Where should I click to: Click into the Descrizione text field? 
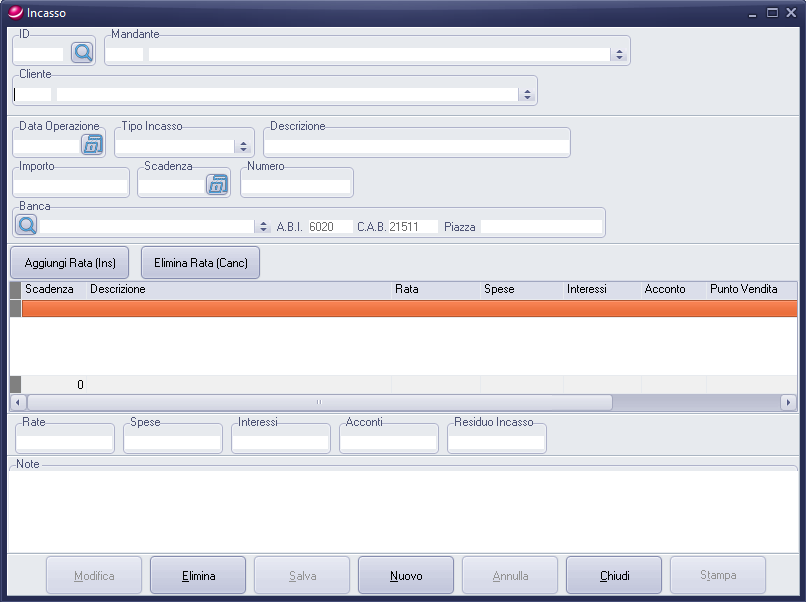click(x=416, y=146)
